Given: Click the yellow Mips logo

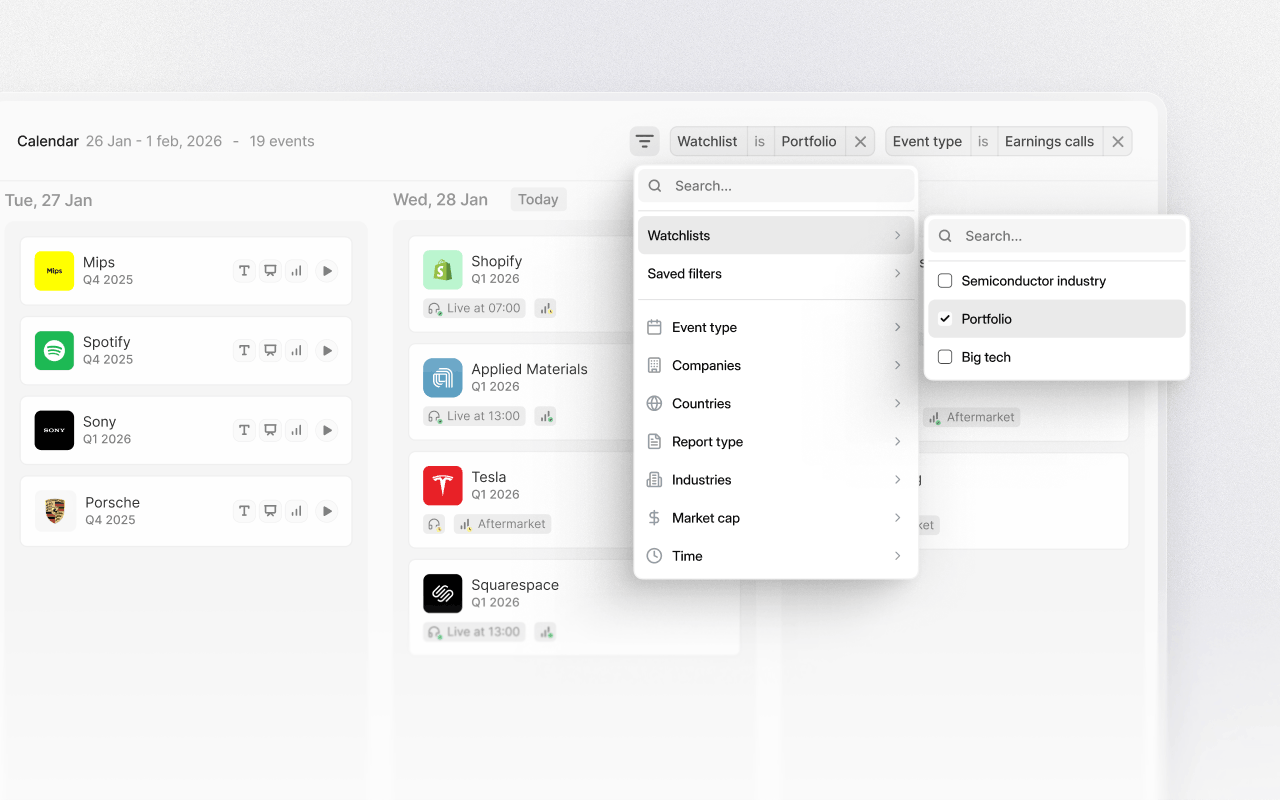Looking at the screenshot, I should [54, 270].
